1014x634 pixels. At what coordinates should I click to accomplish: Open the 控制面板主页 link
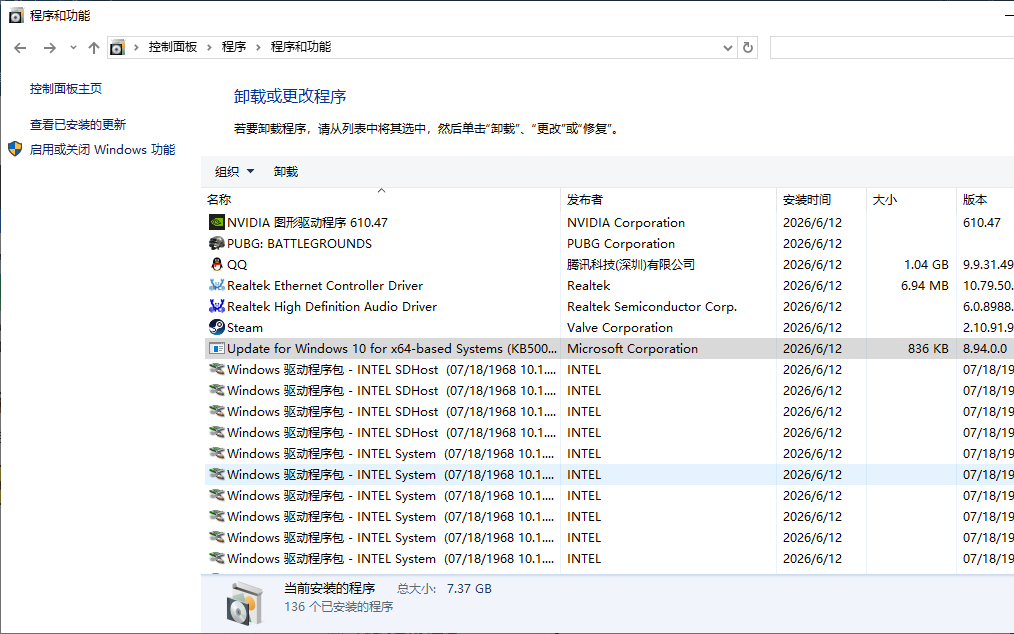[x=66, y=89]
